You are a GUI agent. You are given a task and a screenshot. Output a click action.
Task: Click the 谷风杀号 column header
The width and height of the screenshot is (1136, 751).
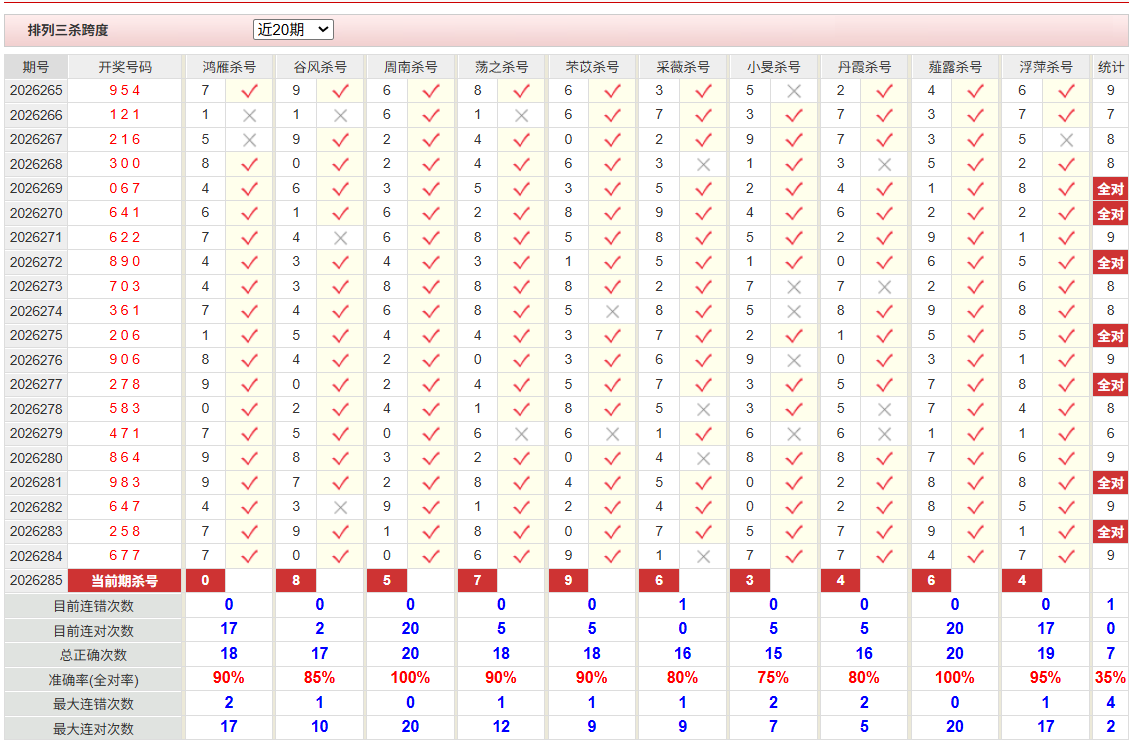[320, 67]
